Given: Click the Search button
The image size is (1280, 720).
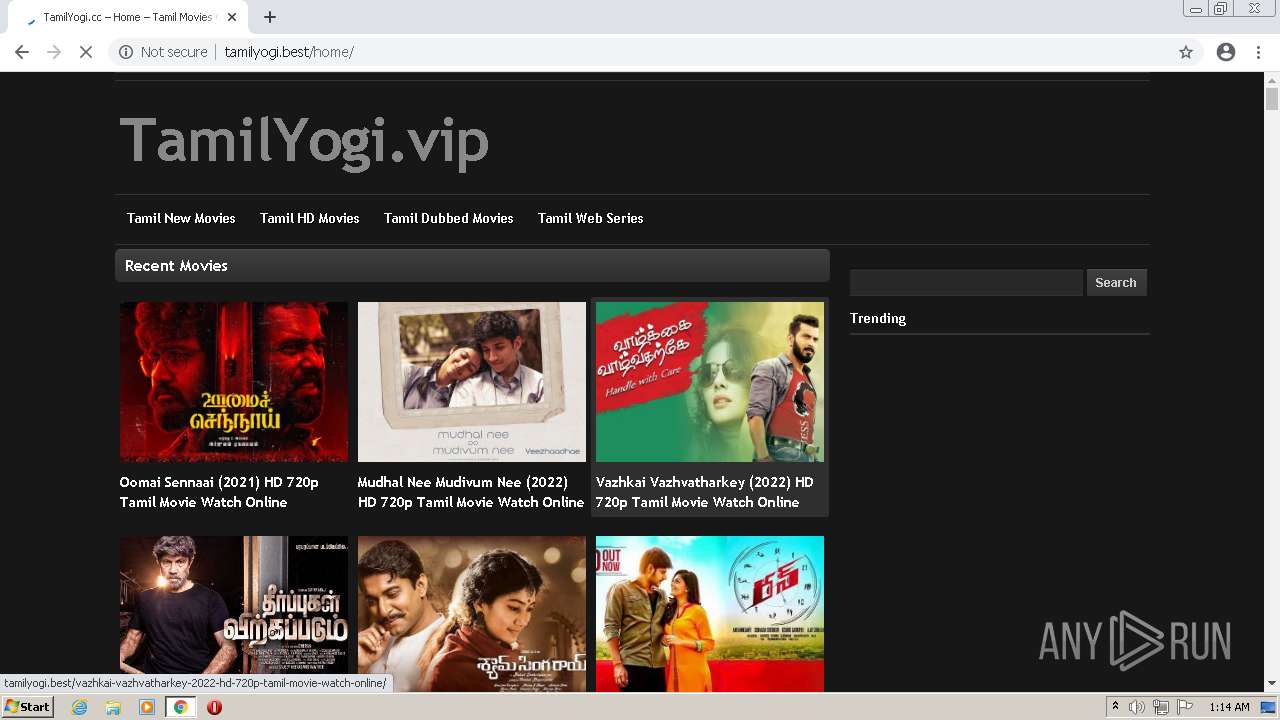Looking at the screenshot, I should click(1116, 283).
